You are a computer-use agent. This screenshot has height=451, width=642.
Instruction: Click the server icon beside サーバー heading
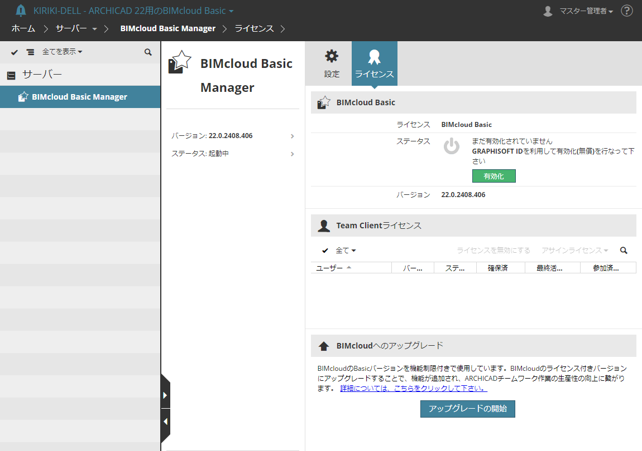tap(11, 75)
